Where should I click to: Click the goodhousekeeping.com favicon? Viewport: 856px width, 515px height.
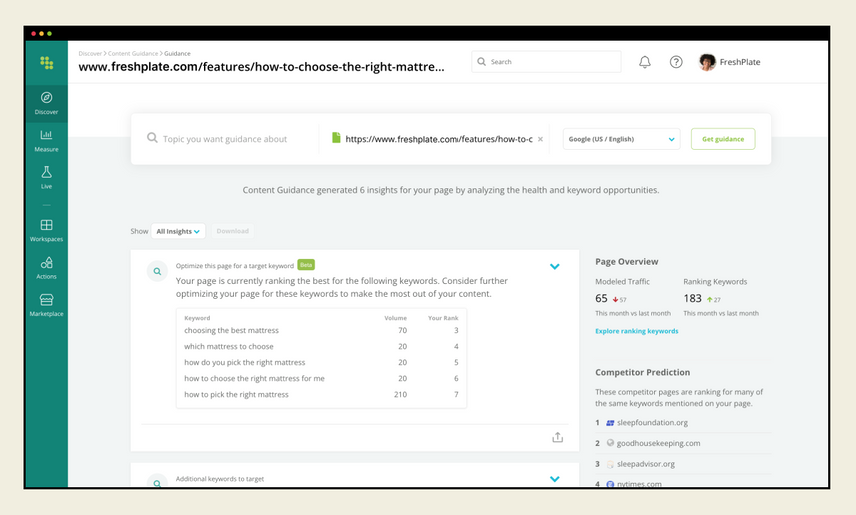pos(610,443)
